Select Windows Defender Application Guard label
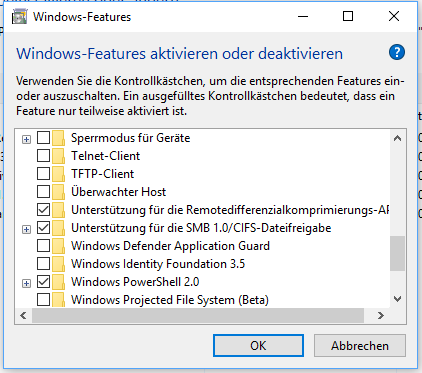This screenshot has height=373, width=422. [170, 246]
